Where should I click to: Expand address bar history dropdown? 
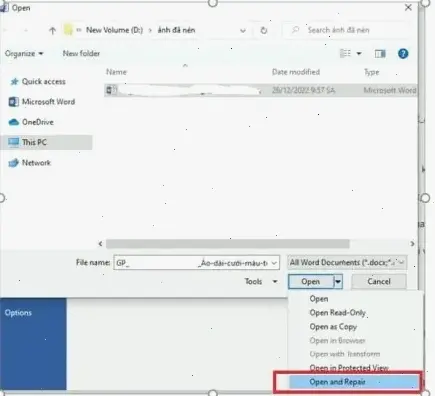point(243,31)
